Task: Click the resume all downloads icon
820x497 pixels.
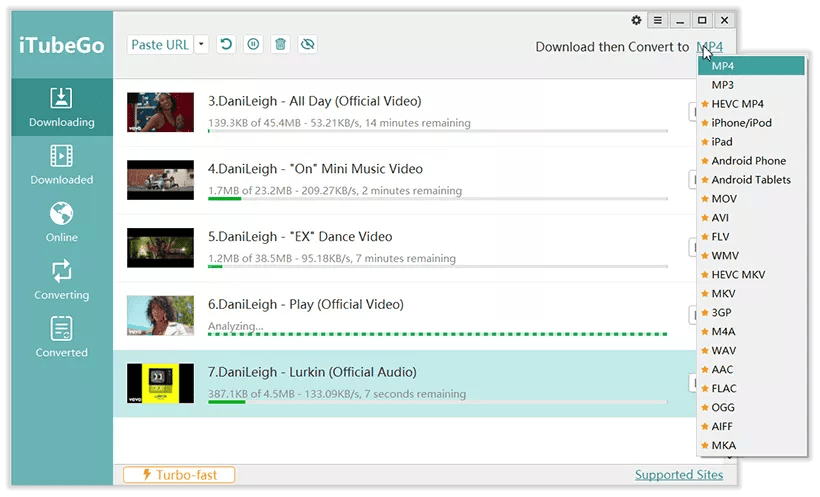Action: click(x=226, y=44)
